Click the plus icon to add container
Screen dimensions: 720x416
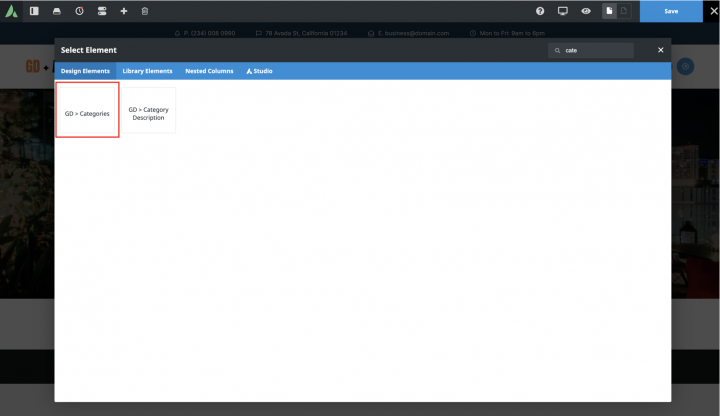click(x=123, y=11)
